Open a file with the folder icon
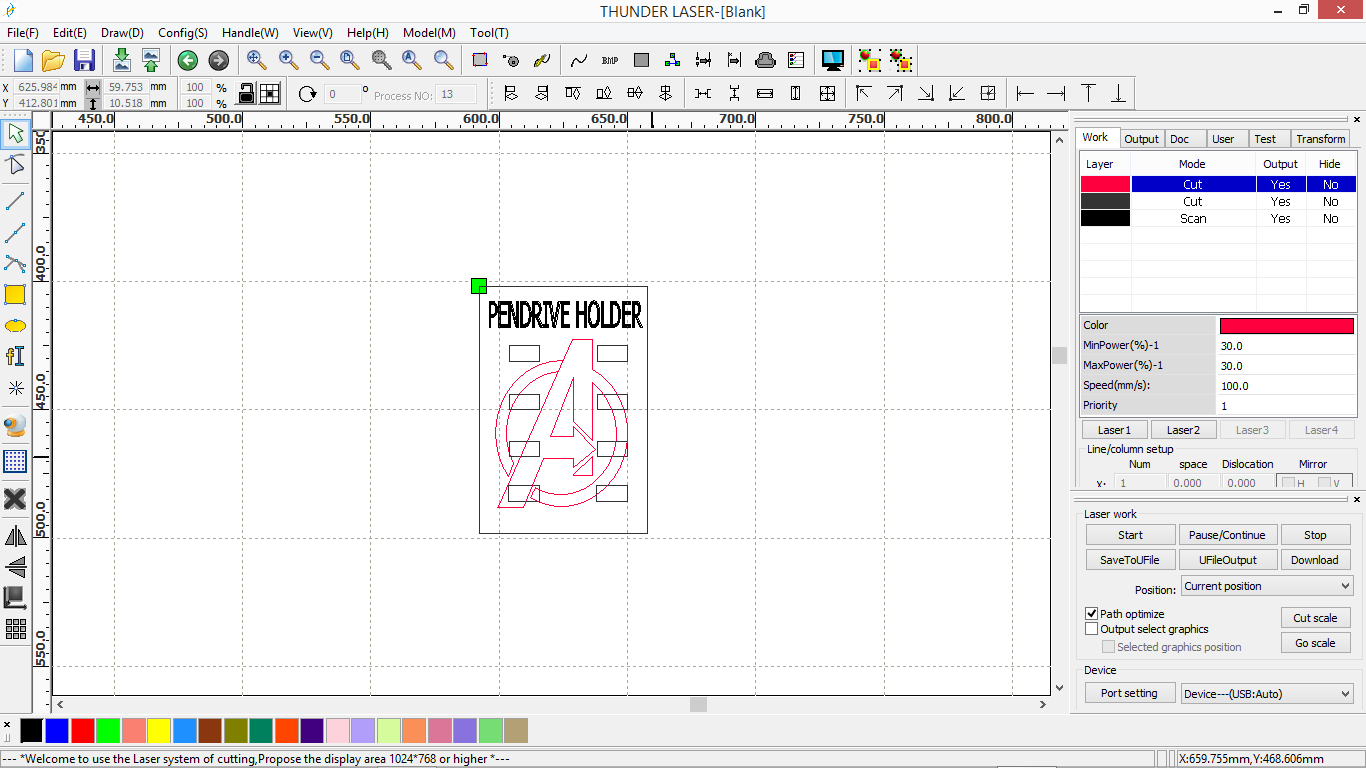This screenshot has height=768, width=1366. 53,60
